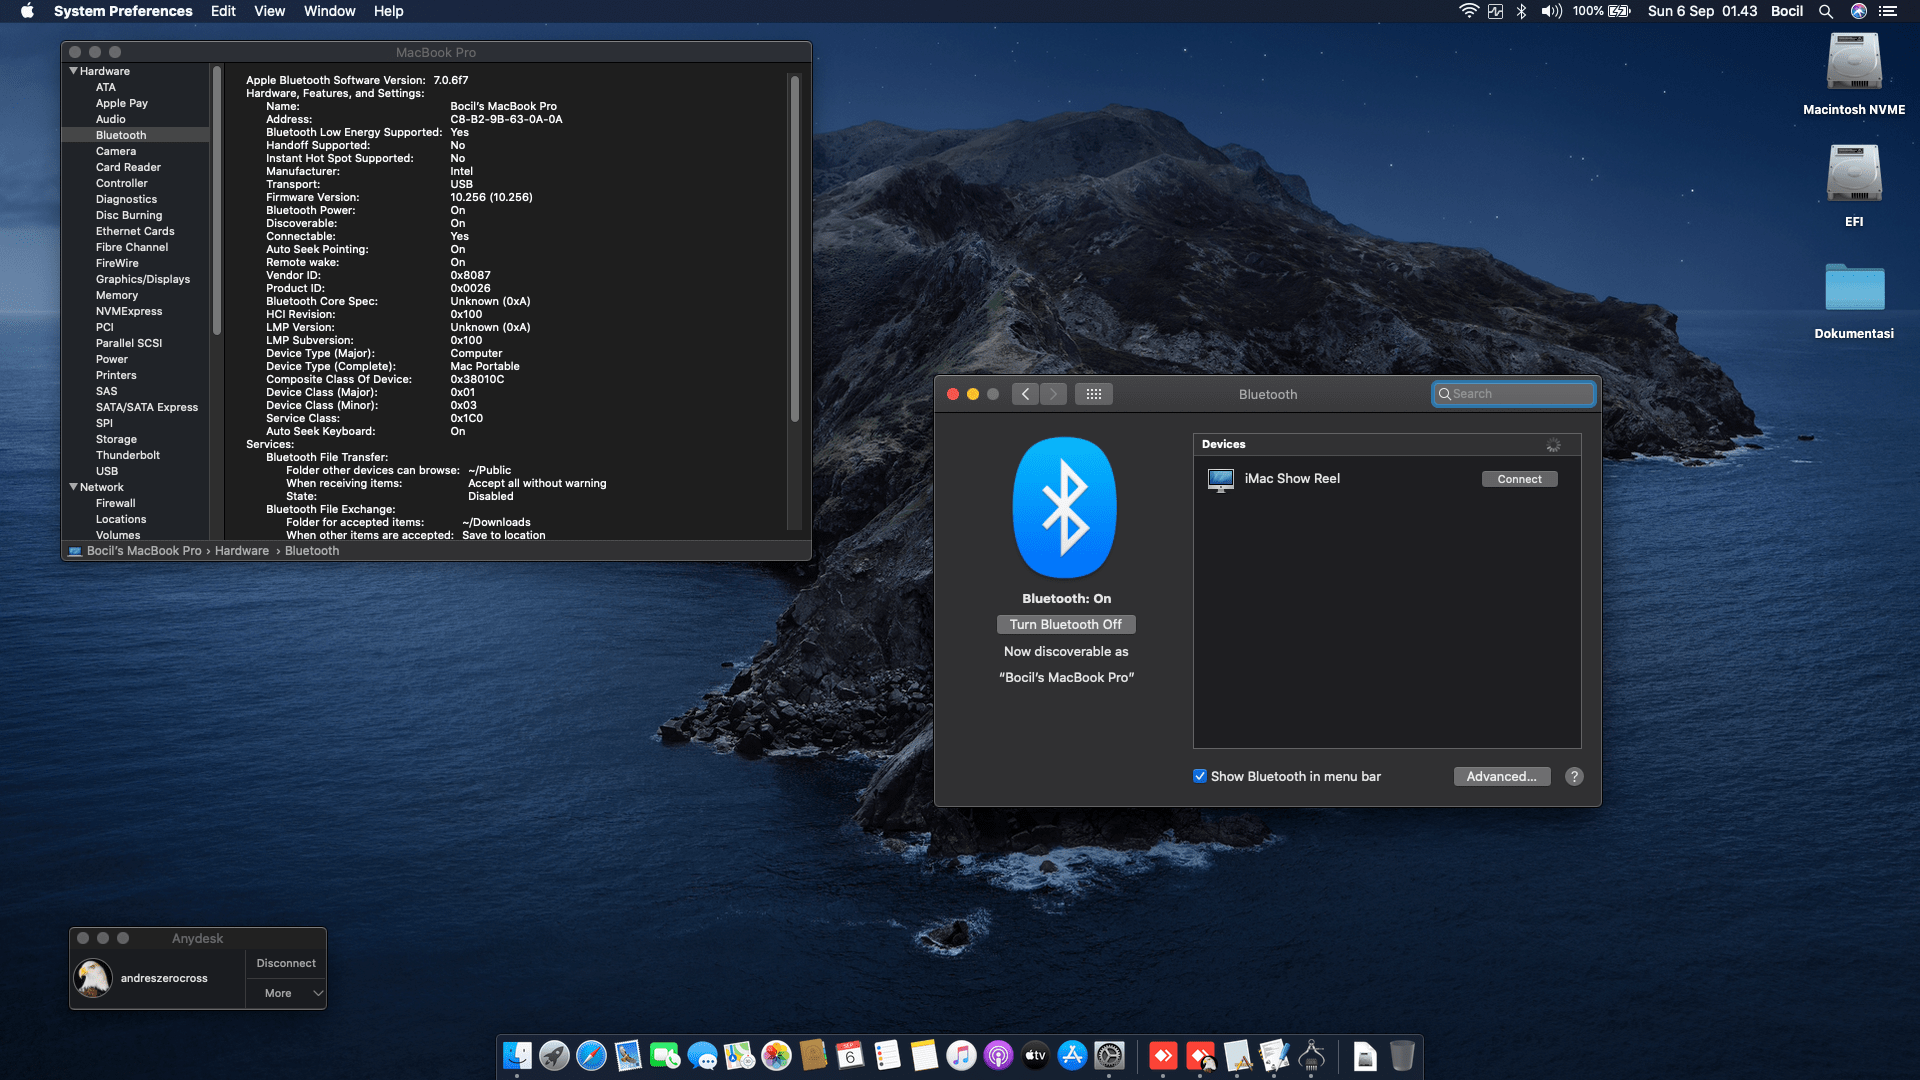Open the Macintosh NVME drive on desktop

click(x=1854, y=62)
